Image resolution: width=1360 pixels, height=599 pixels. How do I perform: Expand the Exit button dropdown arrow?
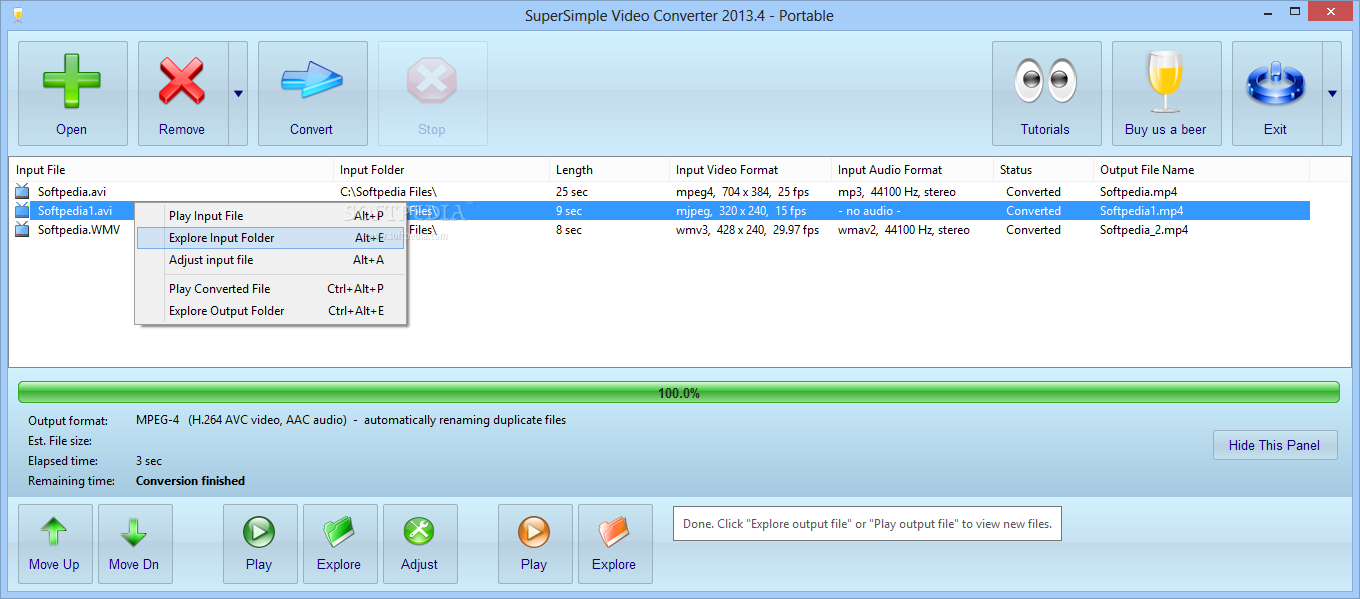(1332, 93)
